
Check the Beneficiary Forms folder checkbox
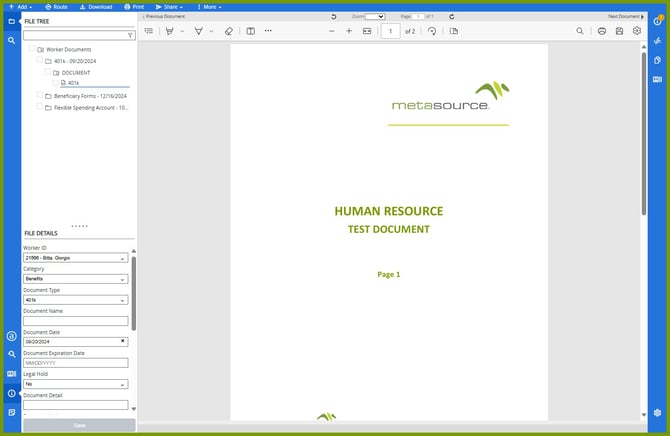(x=40, y=95)
